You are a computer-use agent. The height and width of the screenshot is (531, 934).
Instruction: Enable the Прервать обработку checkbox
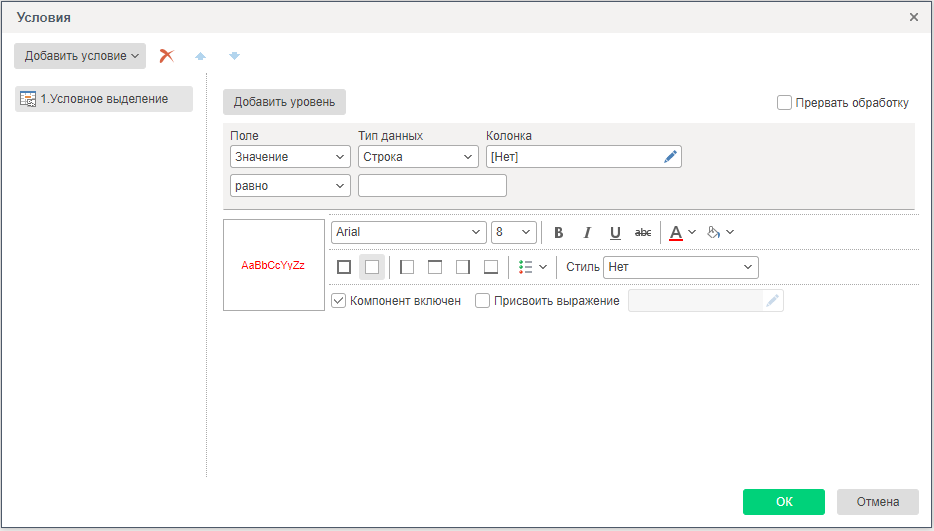point(784,102)
